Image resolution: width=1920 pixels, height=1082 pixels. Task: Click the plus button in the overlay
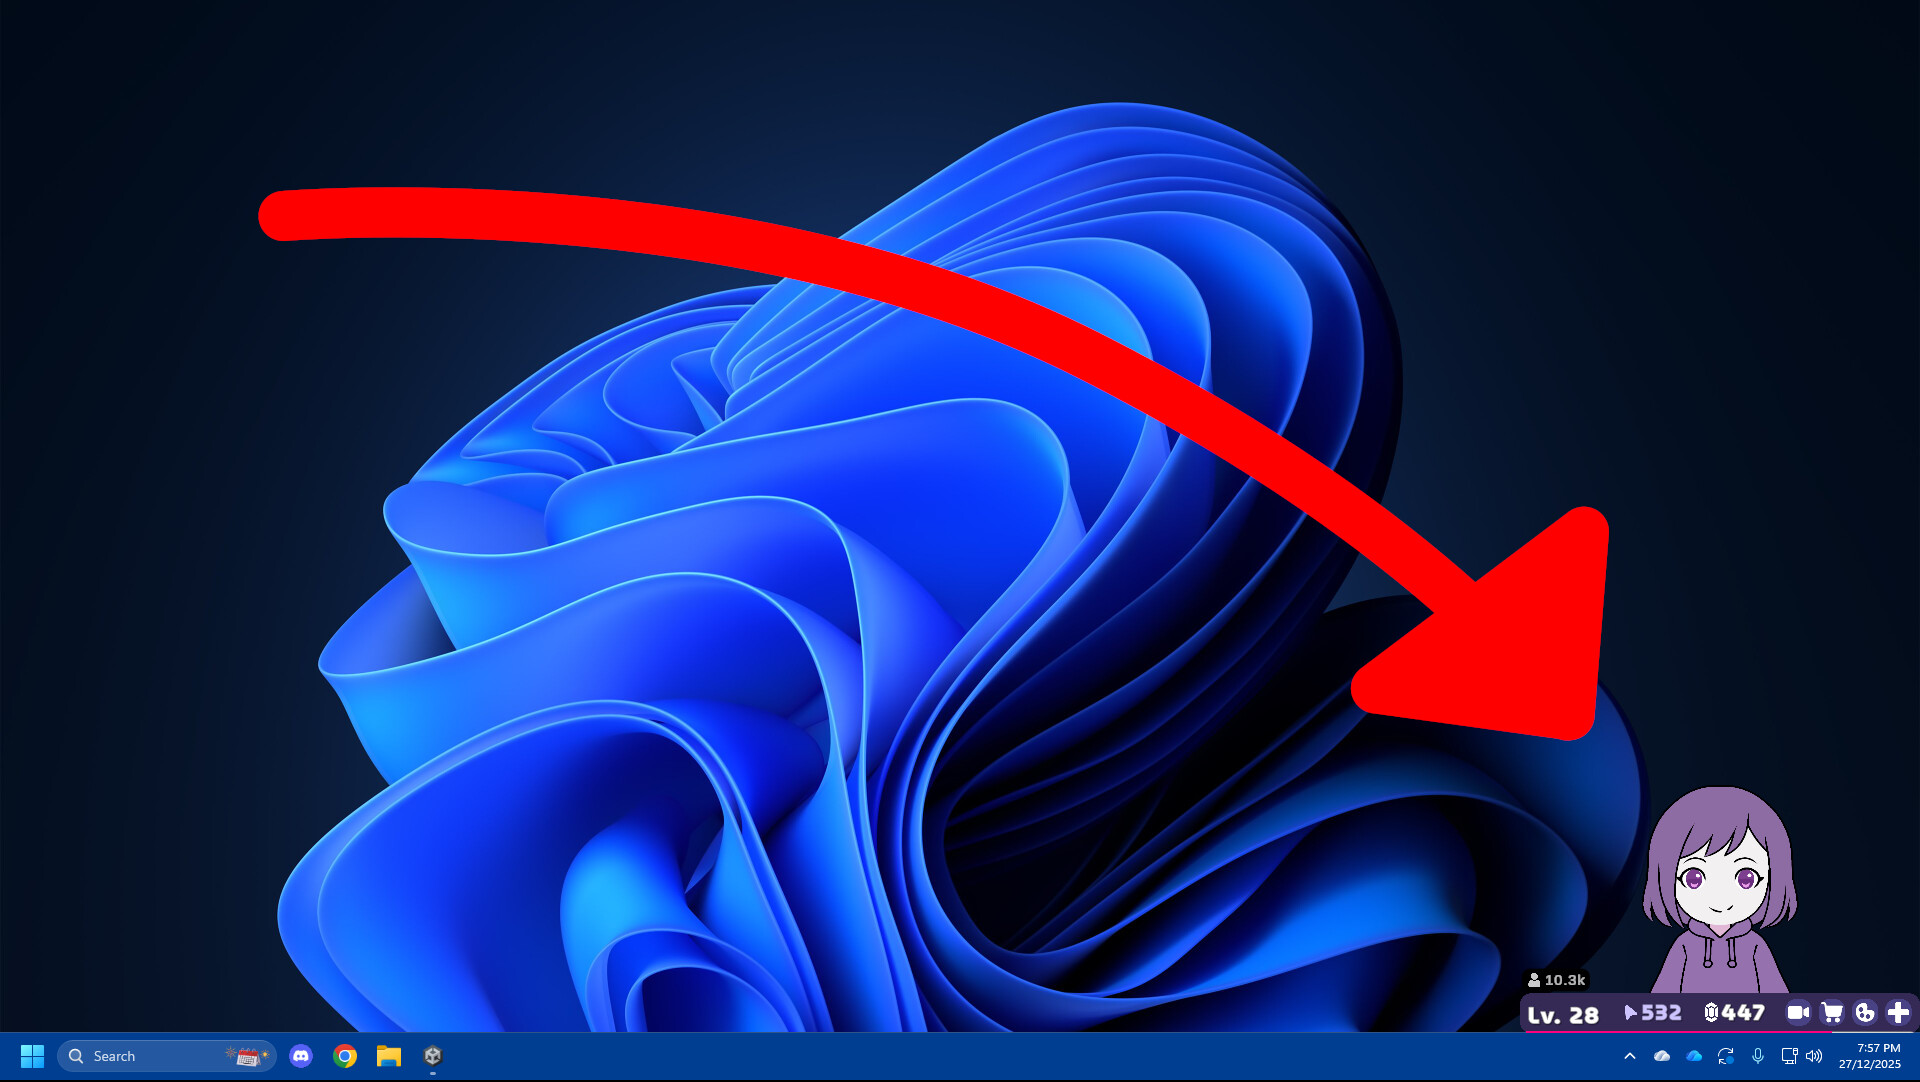coord(1898,1013)
